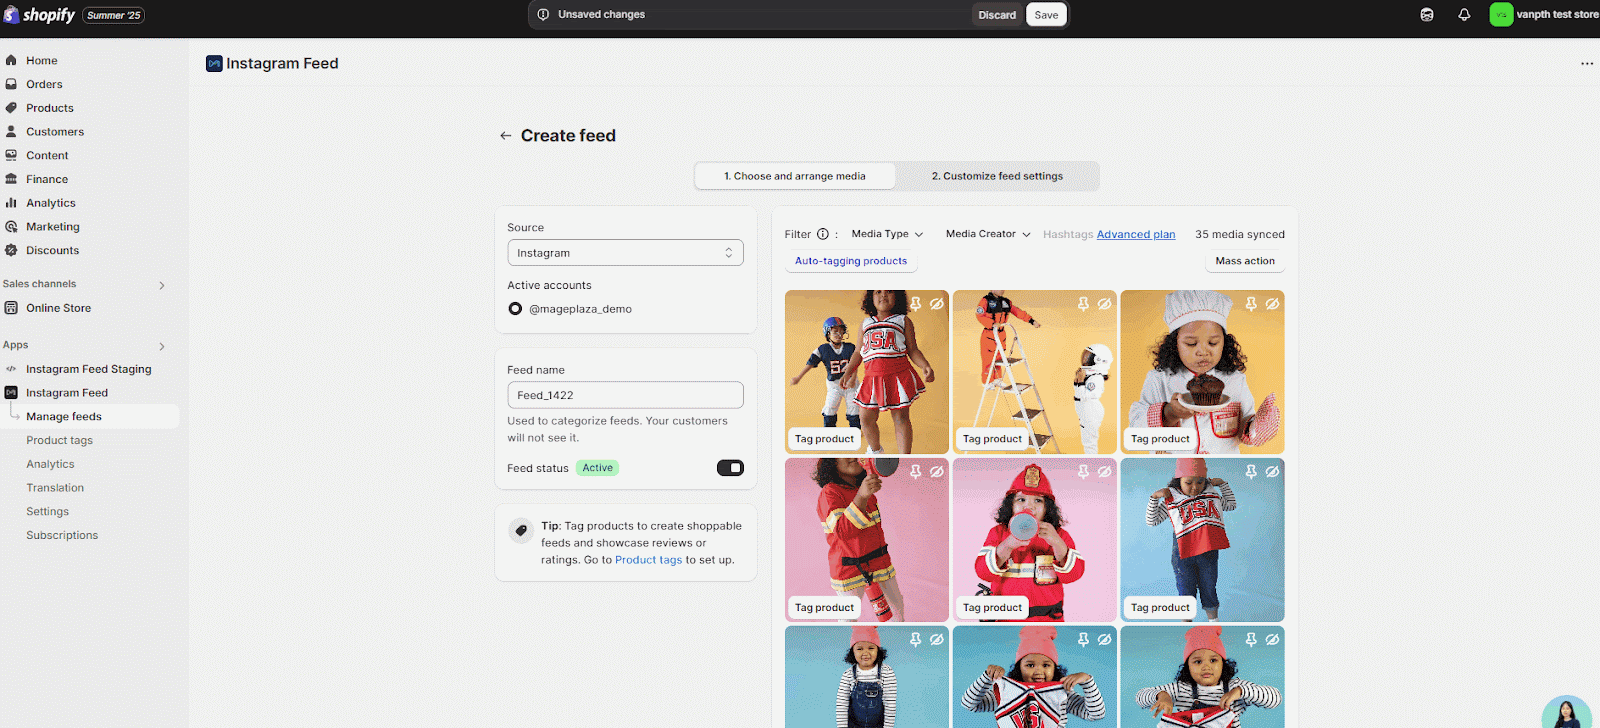This screenshot has height=728, width=1600.
Task: Open the Mass action button
Action: coord(1245,261)
